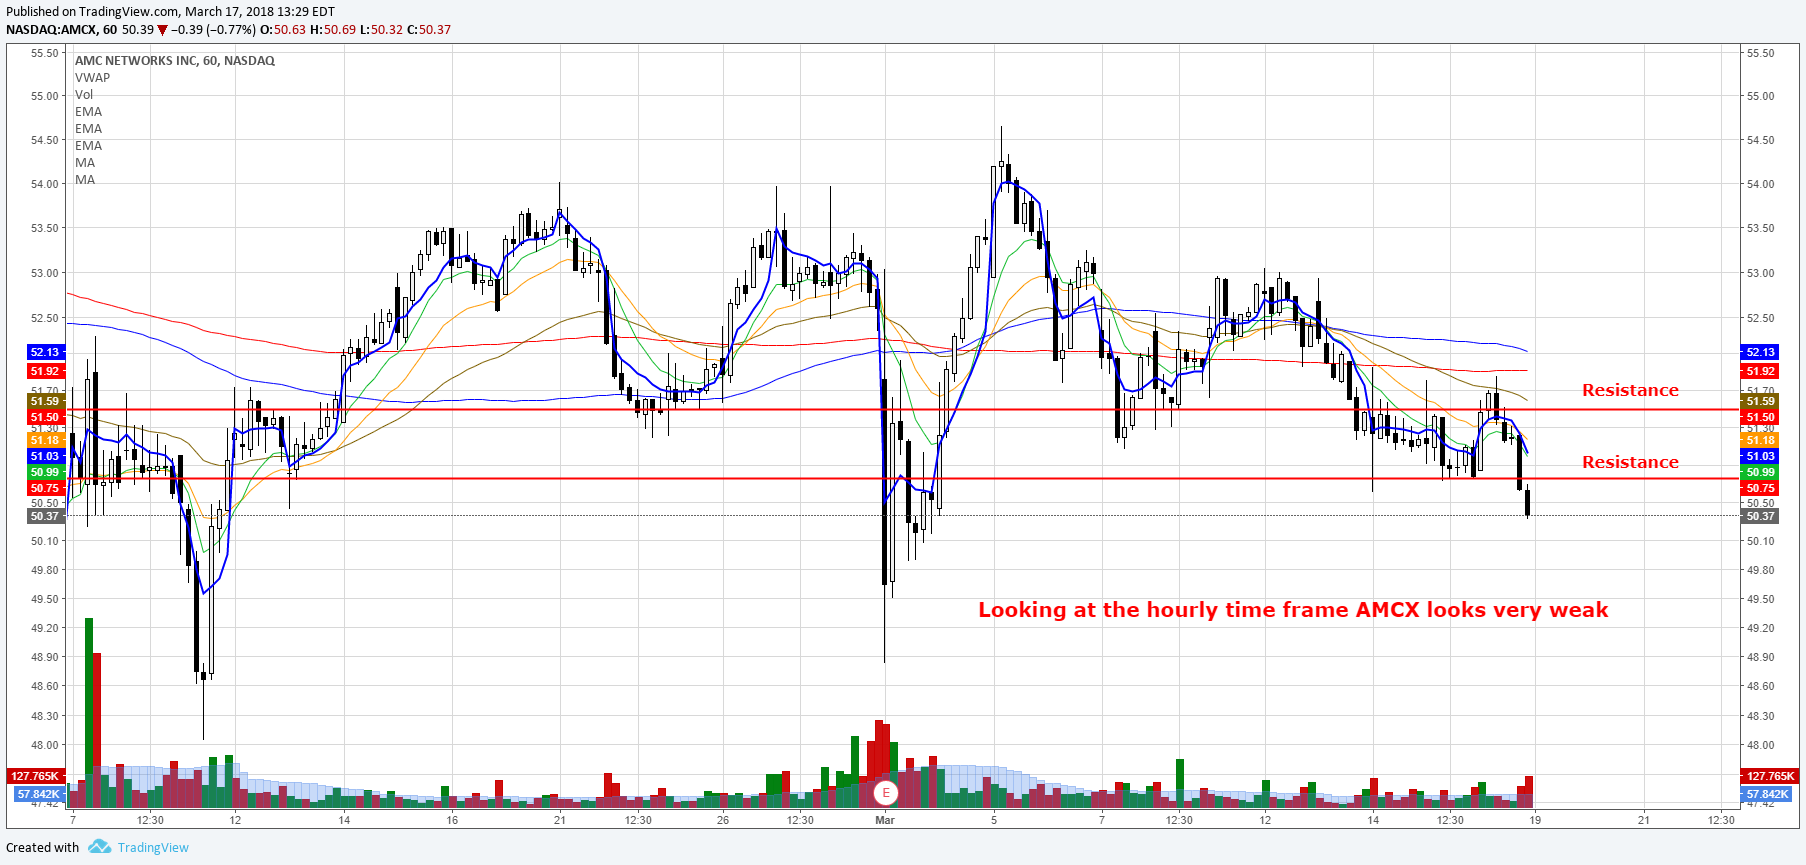Click the 'Published on TradingView.com' caption
The image size is (1806, 865).
tap(171, 12)
